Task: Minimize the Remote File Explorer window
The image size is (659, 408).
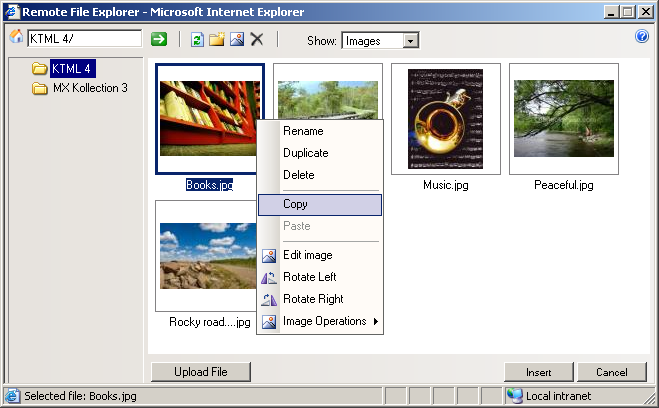Action: pos(612,12)
